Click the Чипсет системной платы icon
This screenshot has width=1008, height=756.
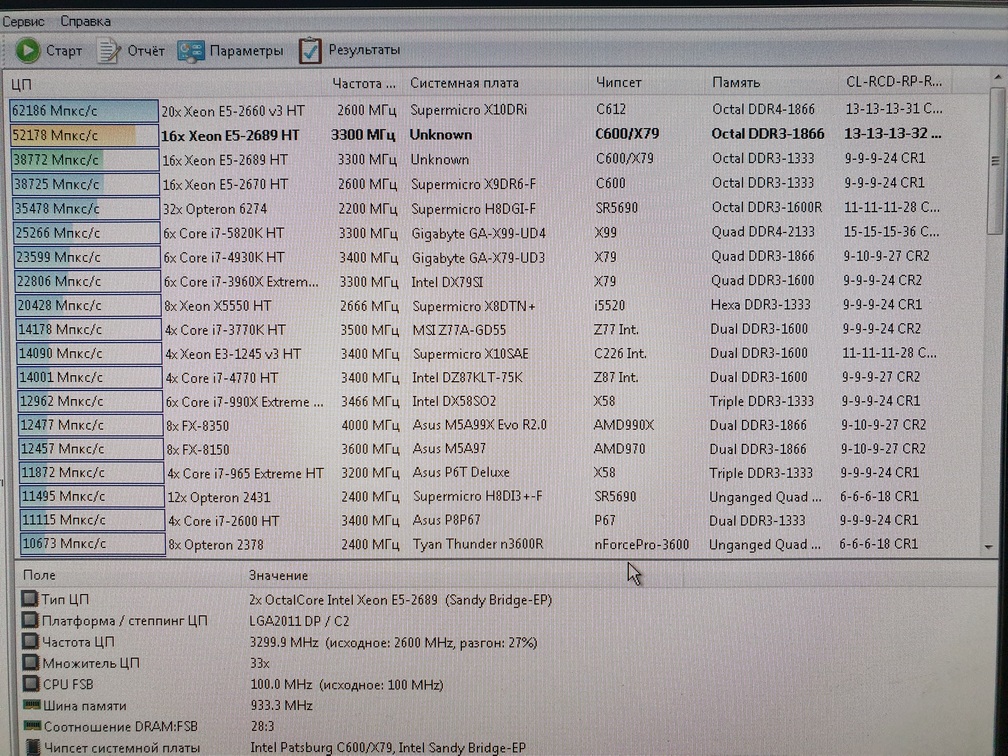pyautogui.click(x=33, y=747)
